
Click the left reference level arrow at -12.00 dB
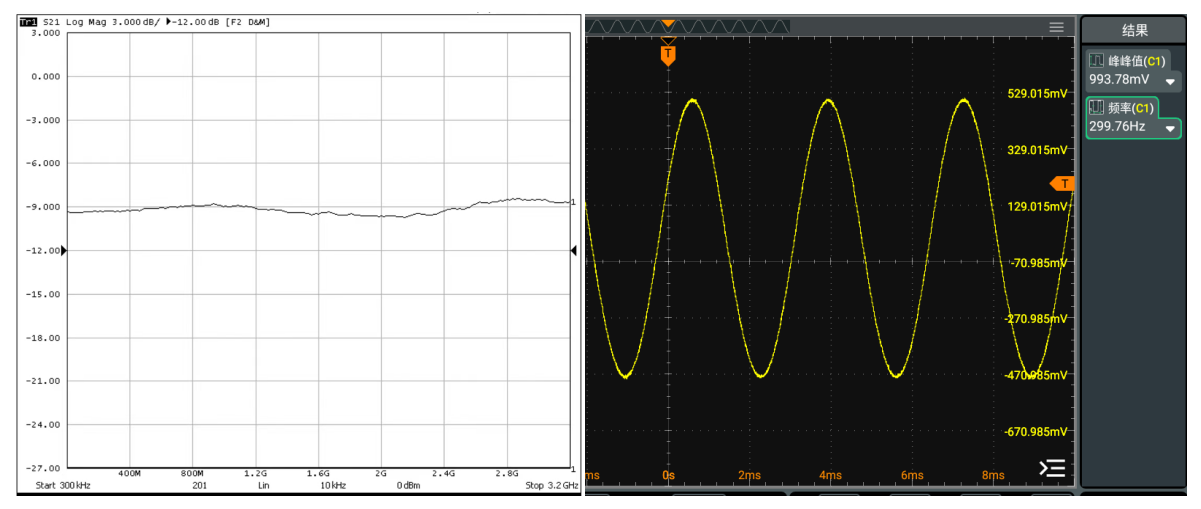(x=65, y=251)
